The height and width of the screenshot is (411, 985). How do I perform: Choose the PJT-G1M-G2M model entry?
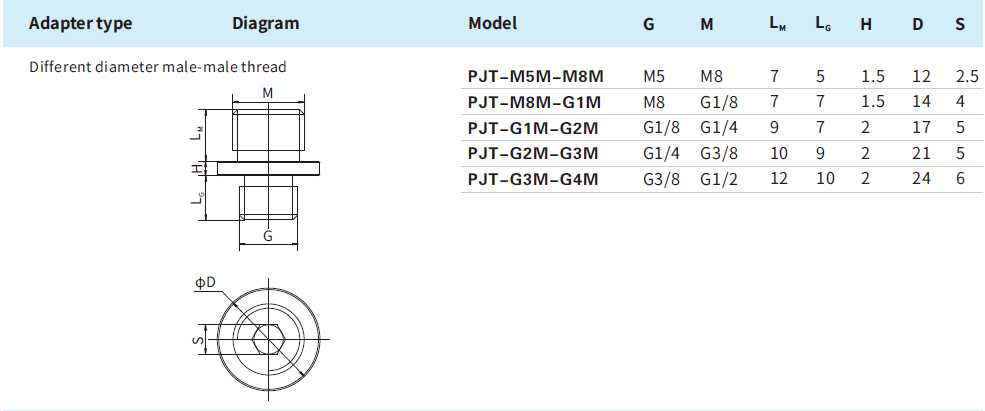pos(533,127)
